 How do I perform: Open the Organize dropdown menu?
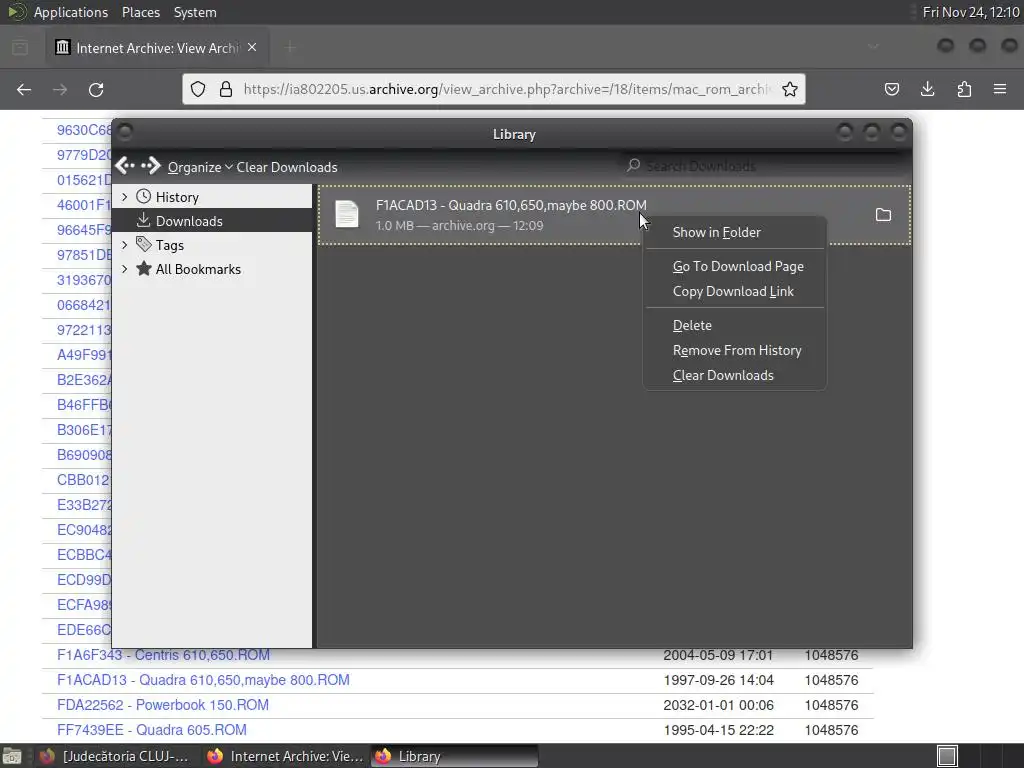click(200, 167)
